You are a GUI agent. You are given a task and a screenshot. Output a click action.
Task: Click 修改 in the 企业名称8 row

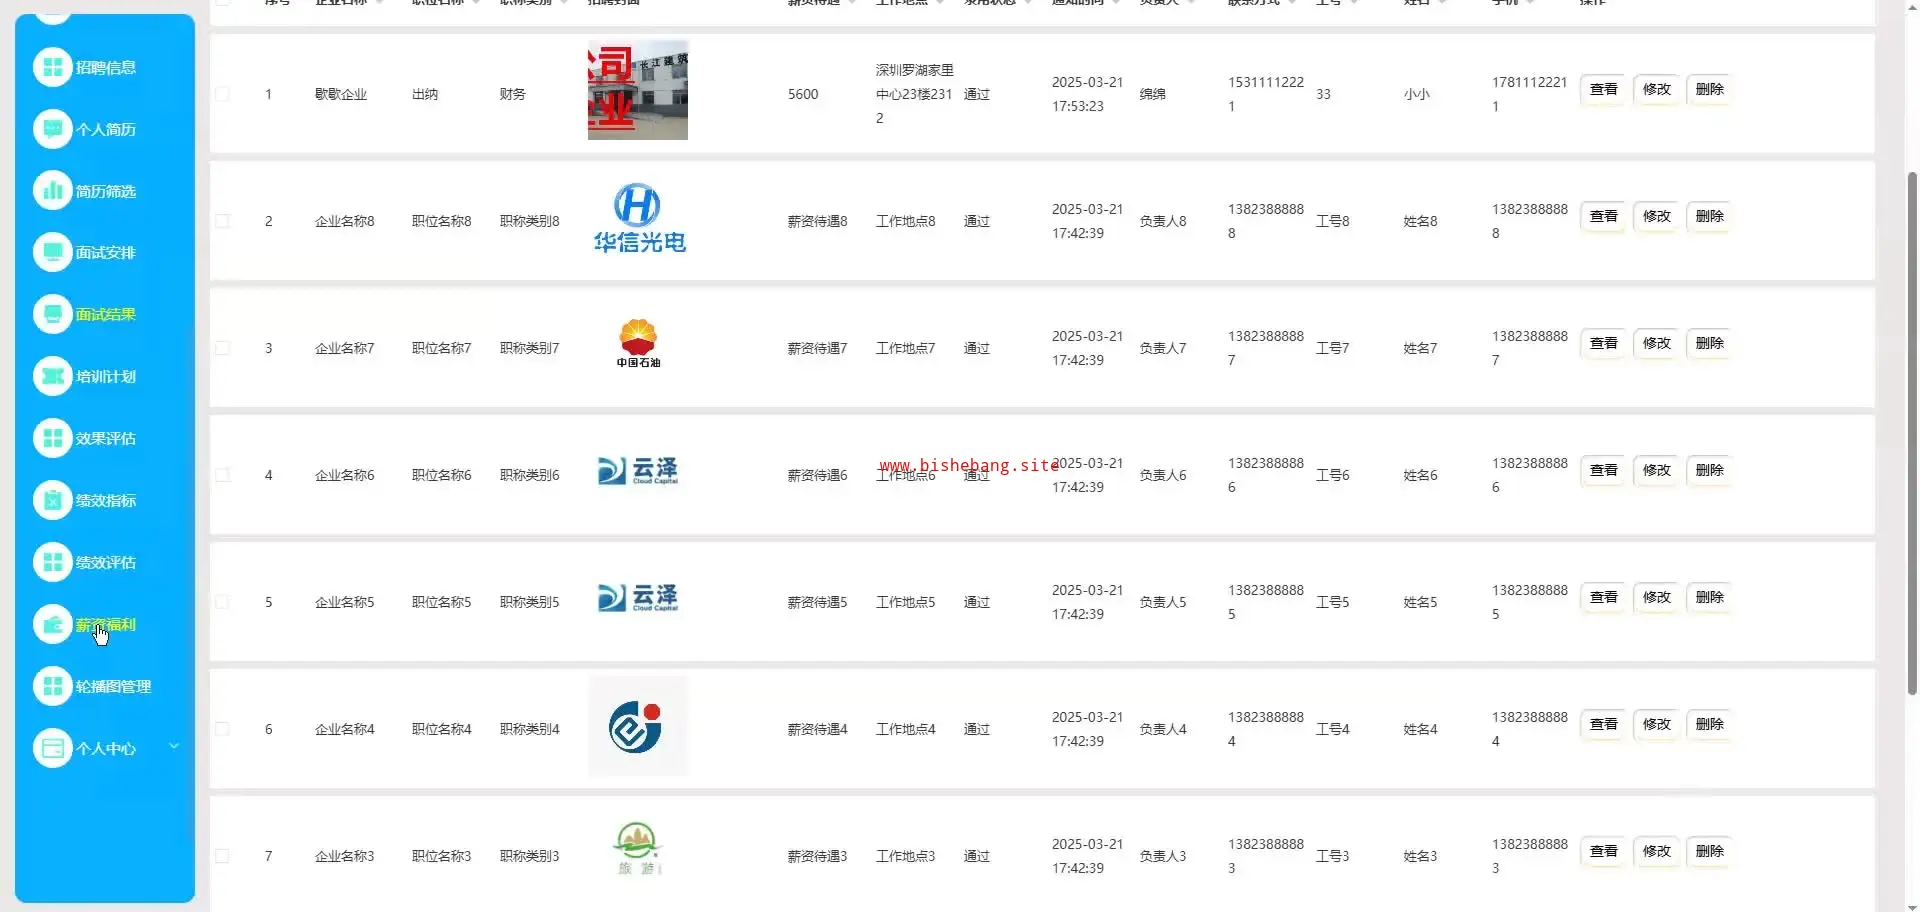[1656, 216]
